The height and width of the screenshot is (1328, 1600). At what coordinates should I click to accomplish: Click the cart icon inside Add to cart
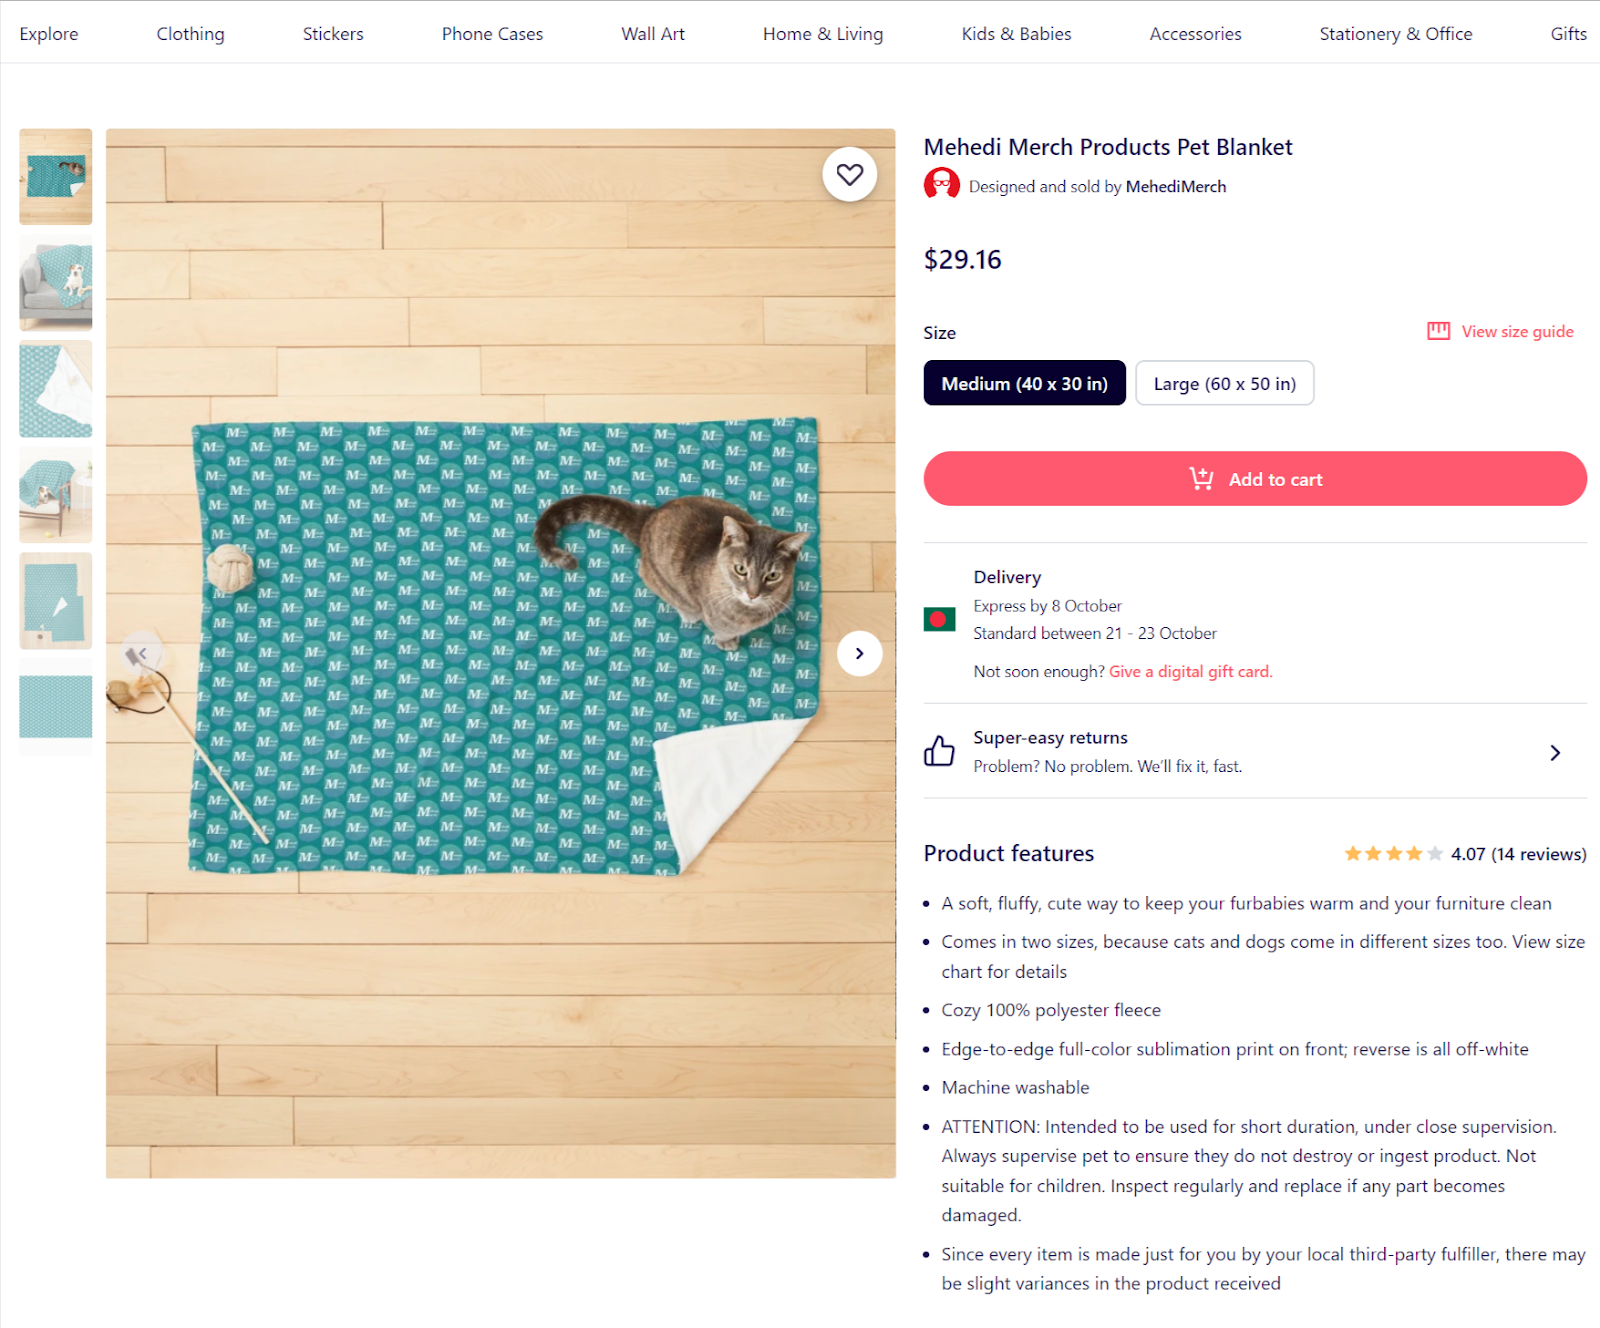pos(1201,478)
